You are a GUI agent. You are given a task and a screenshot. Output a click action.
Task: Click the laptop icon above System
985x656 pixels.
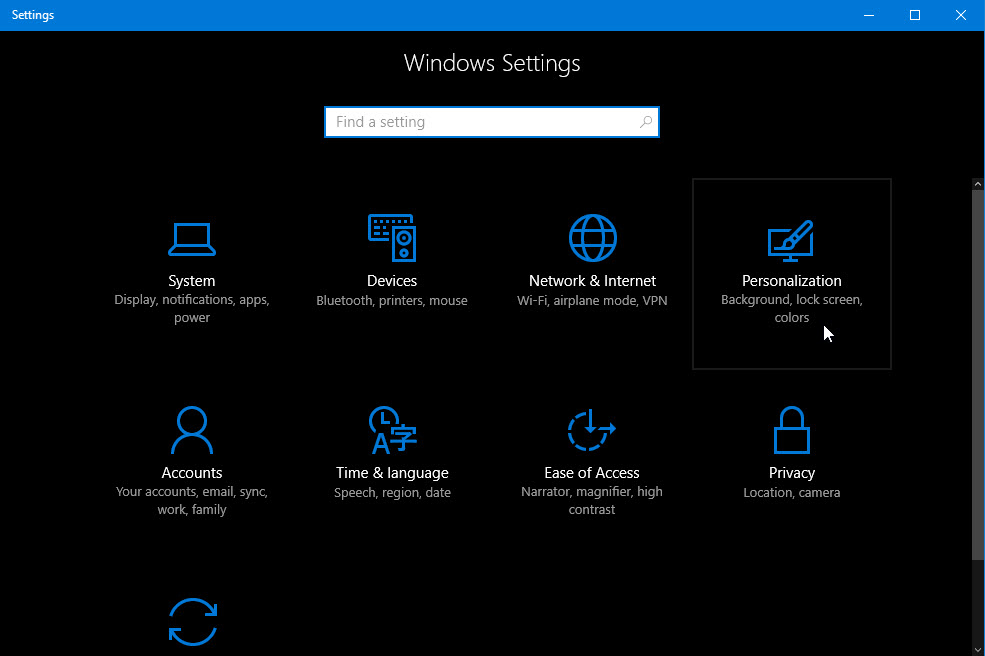point(192,238)
